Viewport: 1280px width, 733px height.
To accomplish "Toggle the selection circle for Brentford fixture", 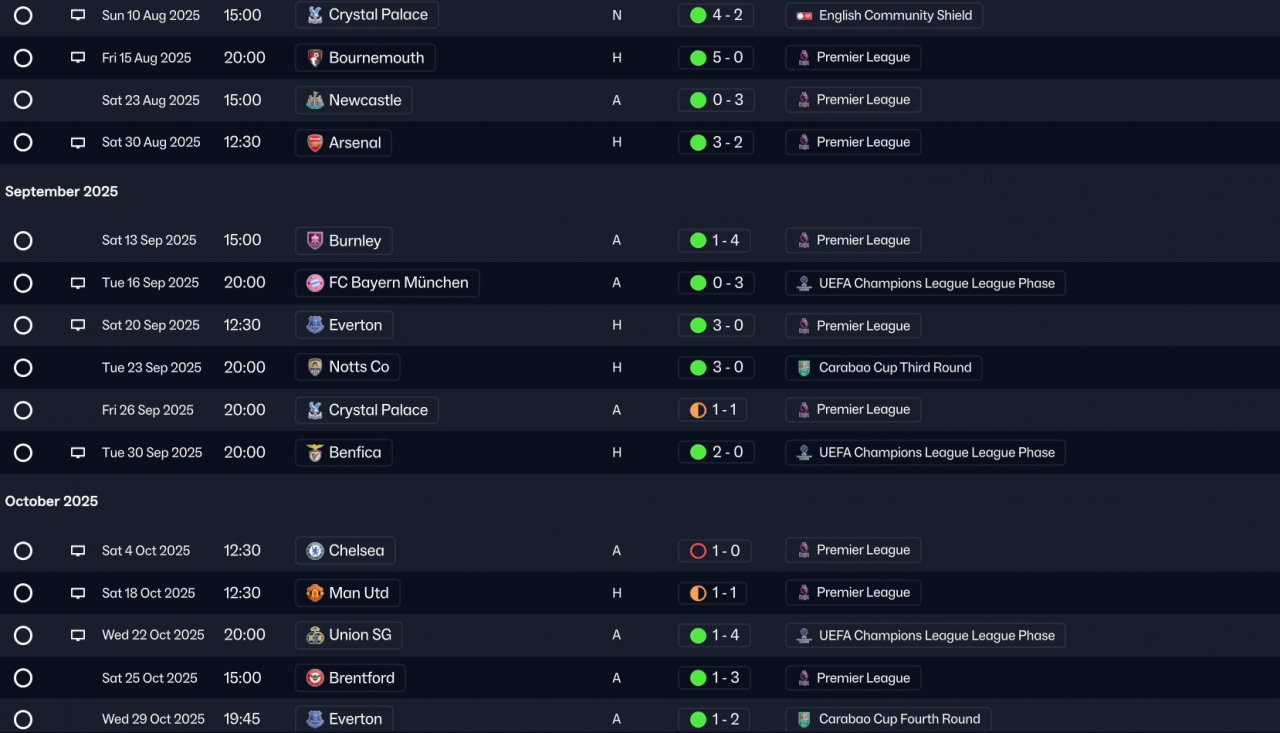I will (x=23, y=678).
